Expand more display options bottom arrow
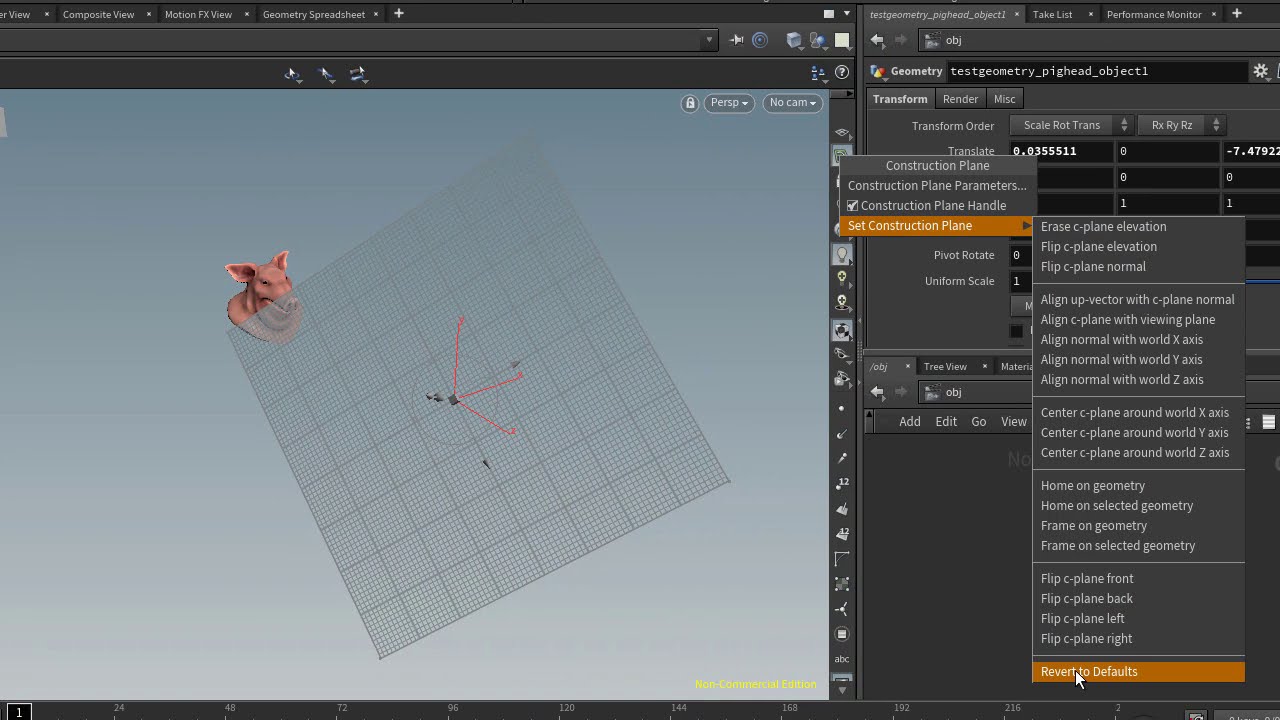The image size is (1280, 720). click(x=842, y=690)
